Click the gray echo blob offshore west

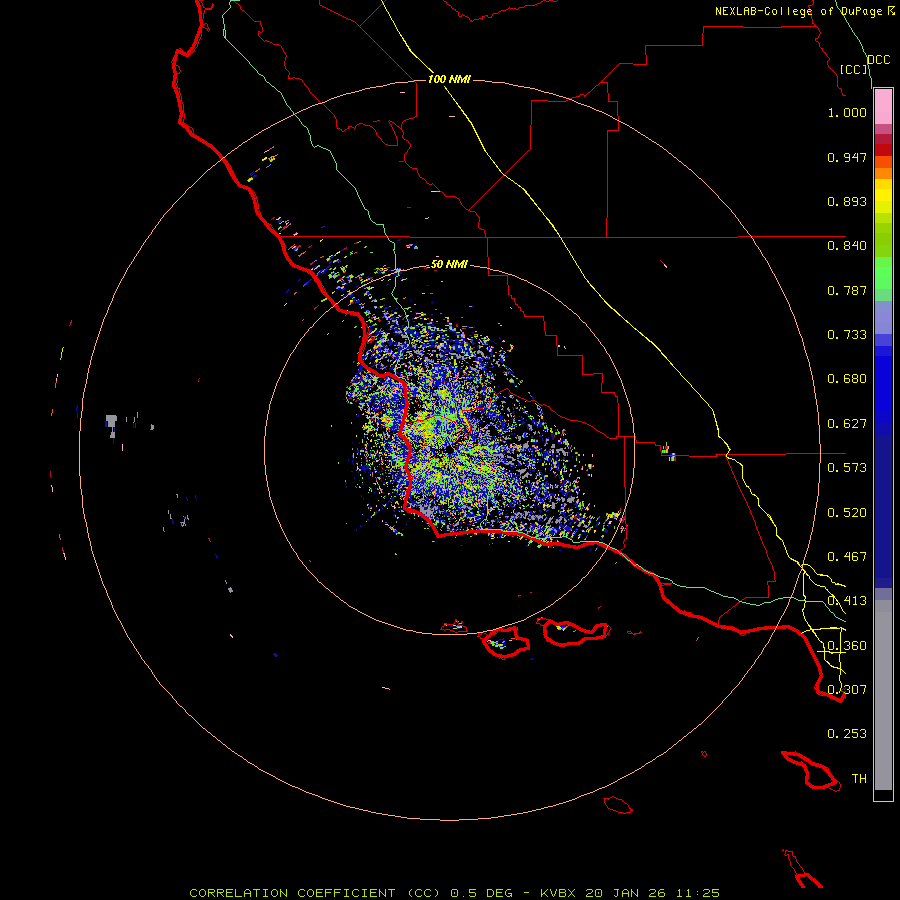(x=111, y=425)
